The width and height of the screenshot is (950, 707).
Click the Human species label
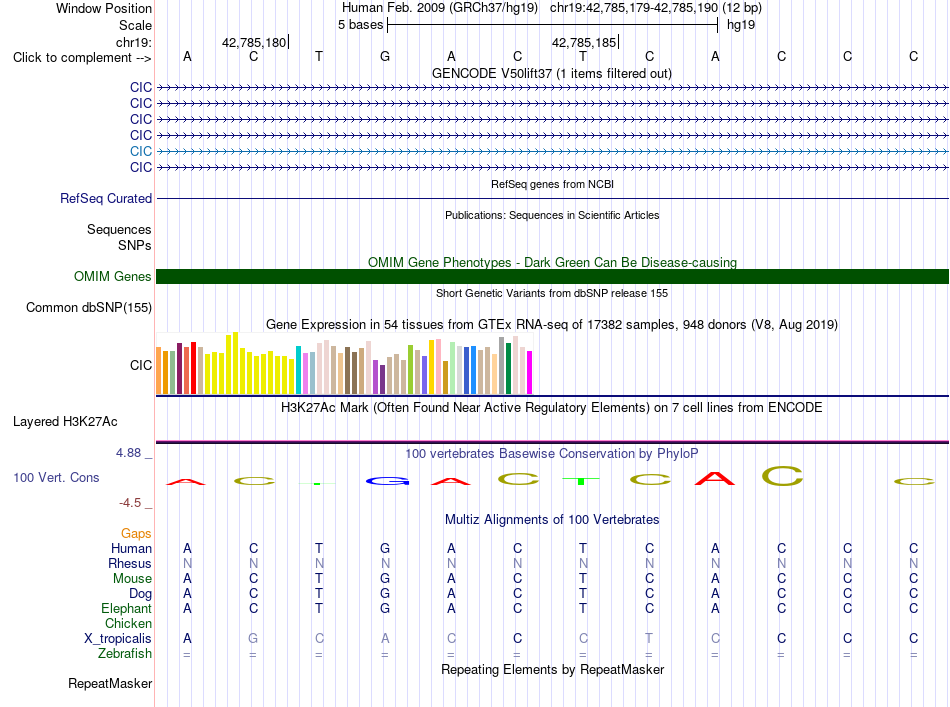[131, 548]
